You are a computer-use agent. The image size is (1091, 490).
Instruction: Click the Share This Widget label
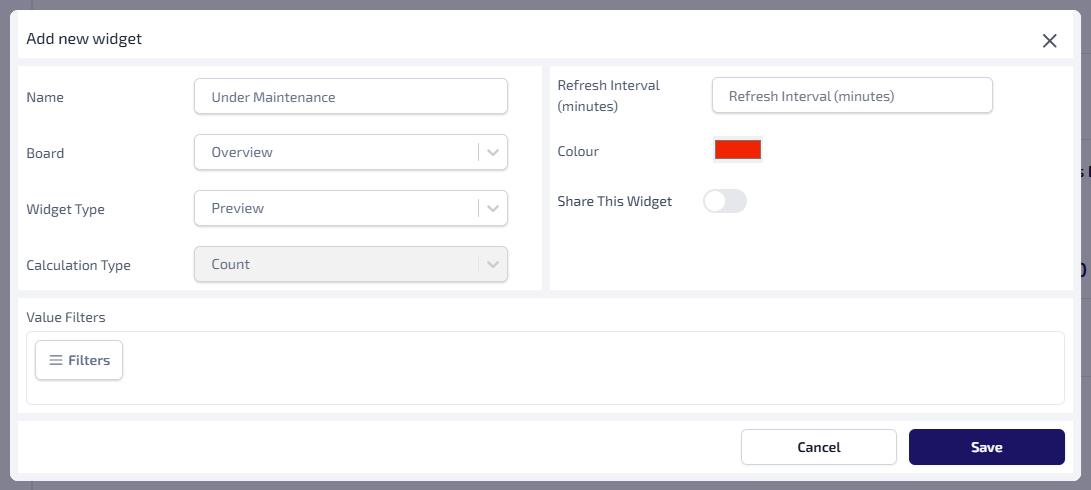pyautogui.click(x=614, y=202)
